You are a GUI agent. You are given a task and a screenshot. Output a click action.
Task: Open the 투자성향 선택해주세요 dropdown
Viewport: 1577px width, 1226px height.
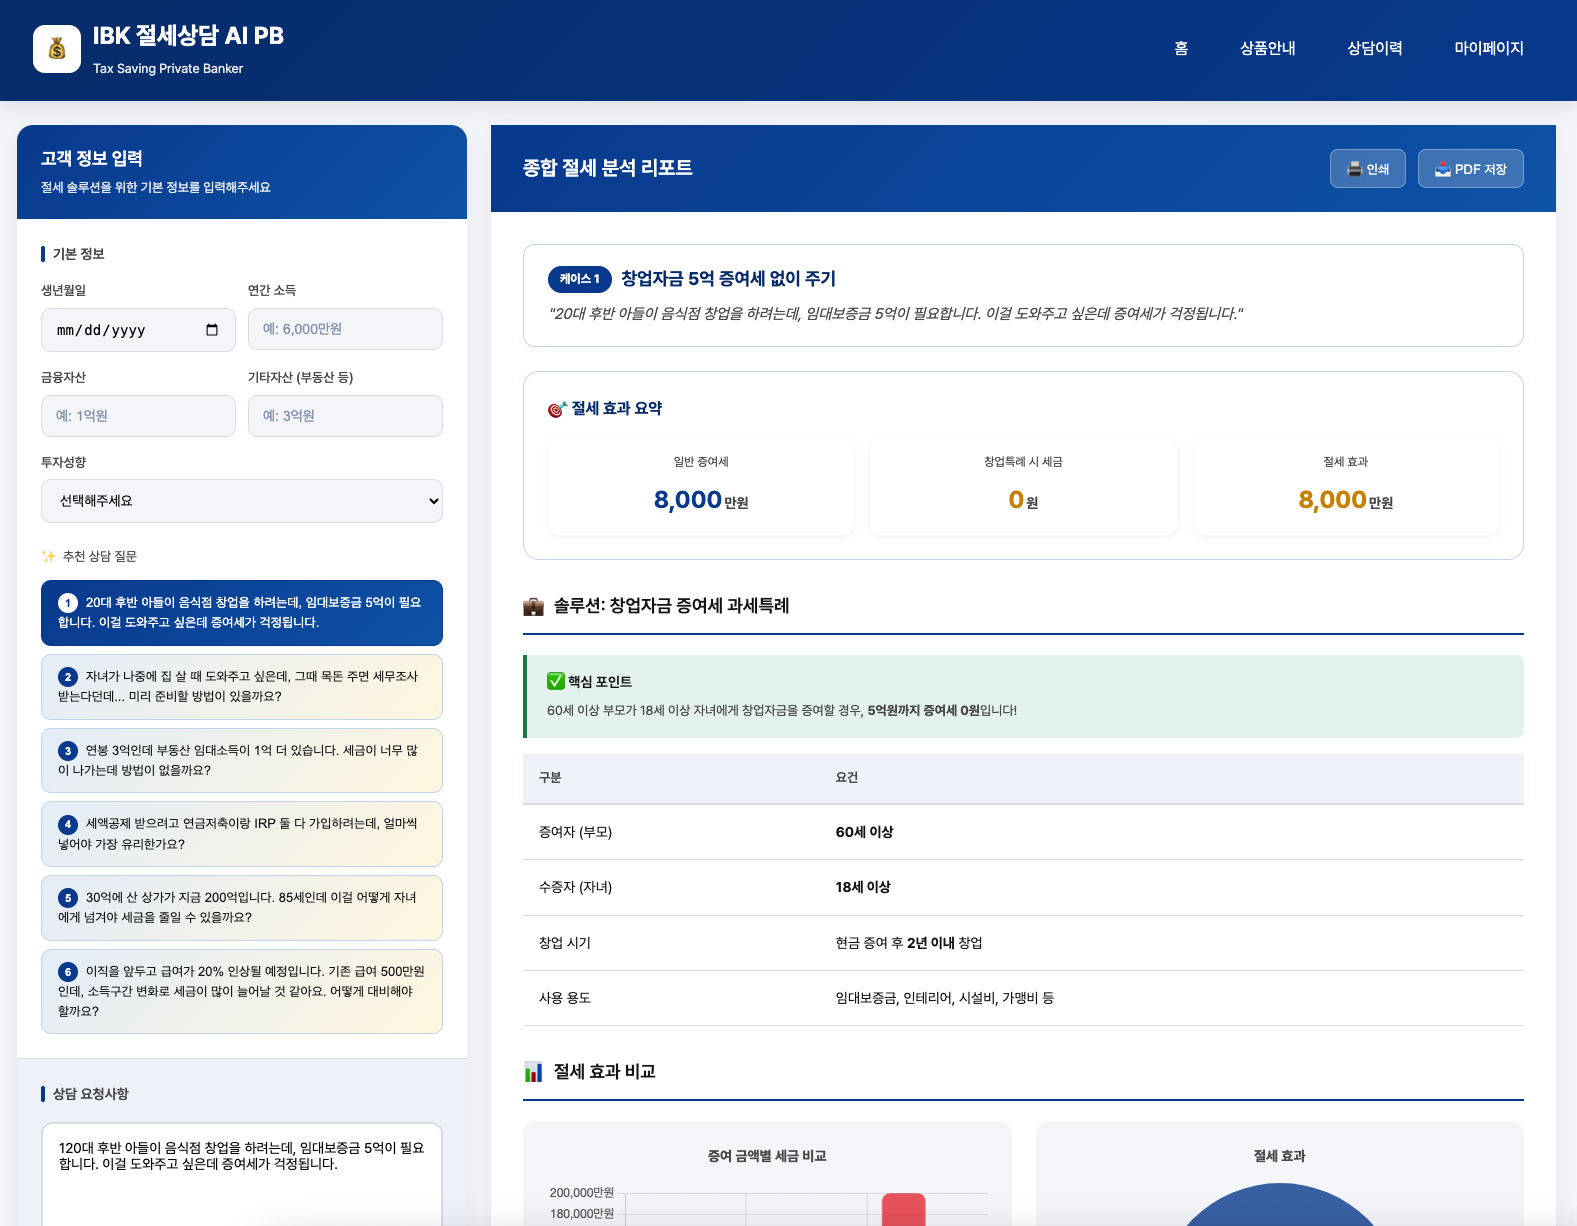(x=242, y=501)
